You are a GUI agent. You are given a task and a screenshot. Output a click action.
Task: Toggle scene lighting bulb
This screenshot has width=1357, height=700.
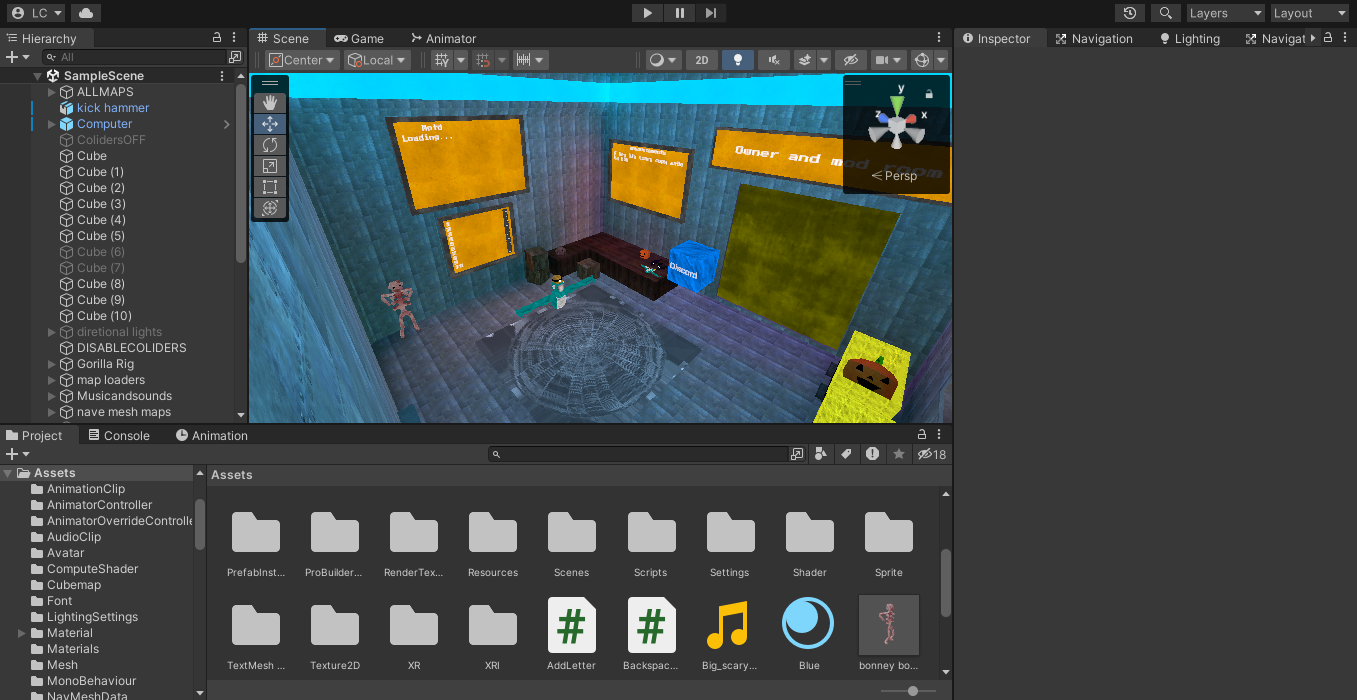[x=738, y=60]
